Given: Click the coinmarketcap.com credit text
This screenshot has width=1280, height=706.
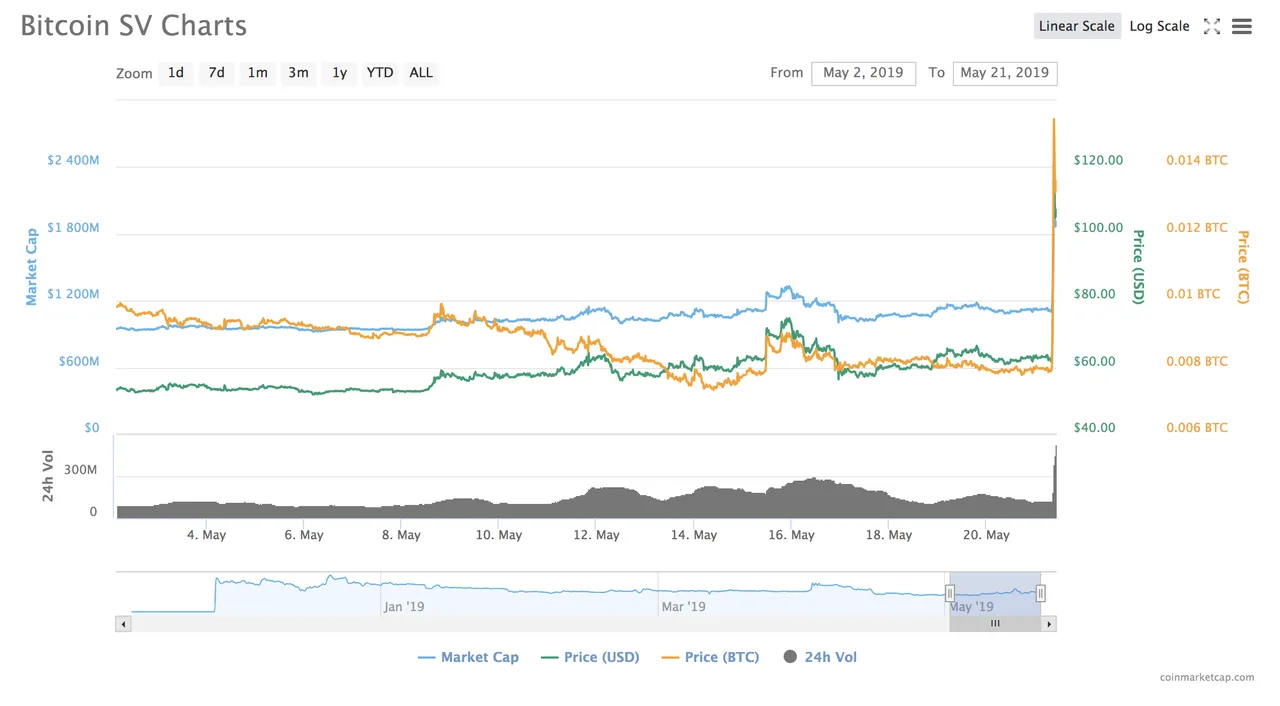Looking at the screenshot, I should pos(1207,677).
